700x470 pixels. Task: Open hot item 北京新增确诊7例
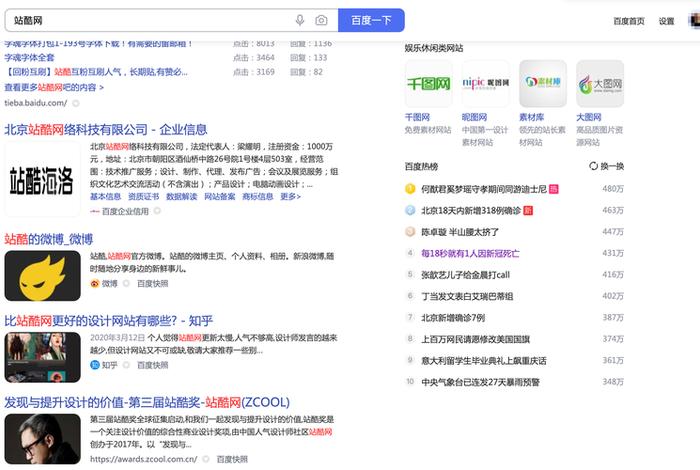[453, 317]
